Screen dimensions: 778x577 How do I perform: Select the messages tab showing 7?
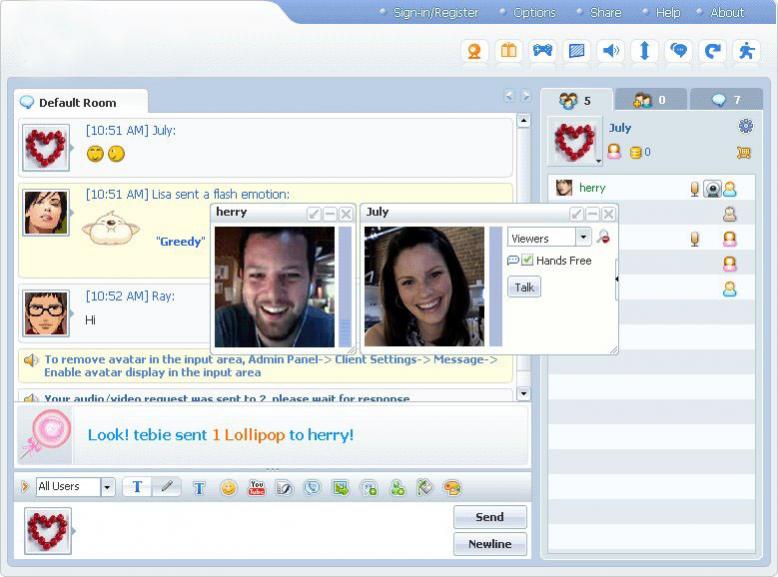tap(727, 101)
